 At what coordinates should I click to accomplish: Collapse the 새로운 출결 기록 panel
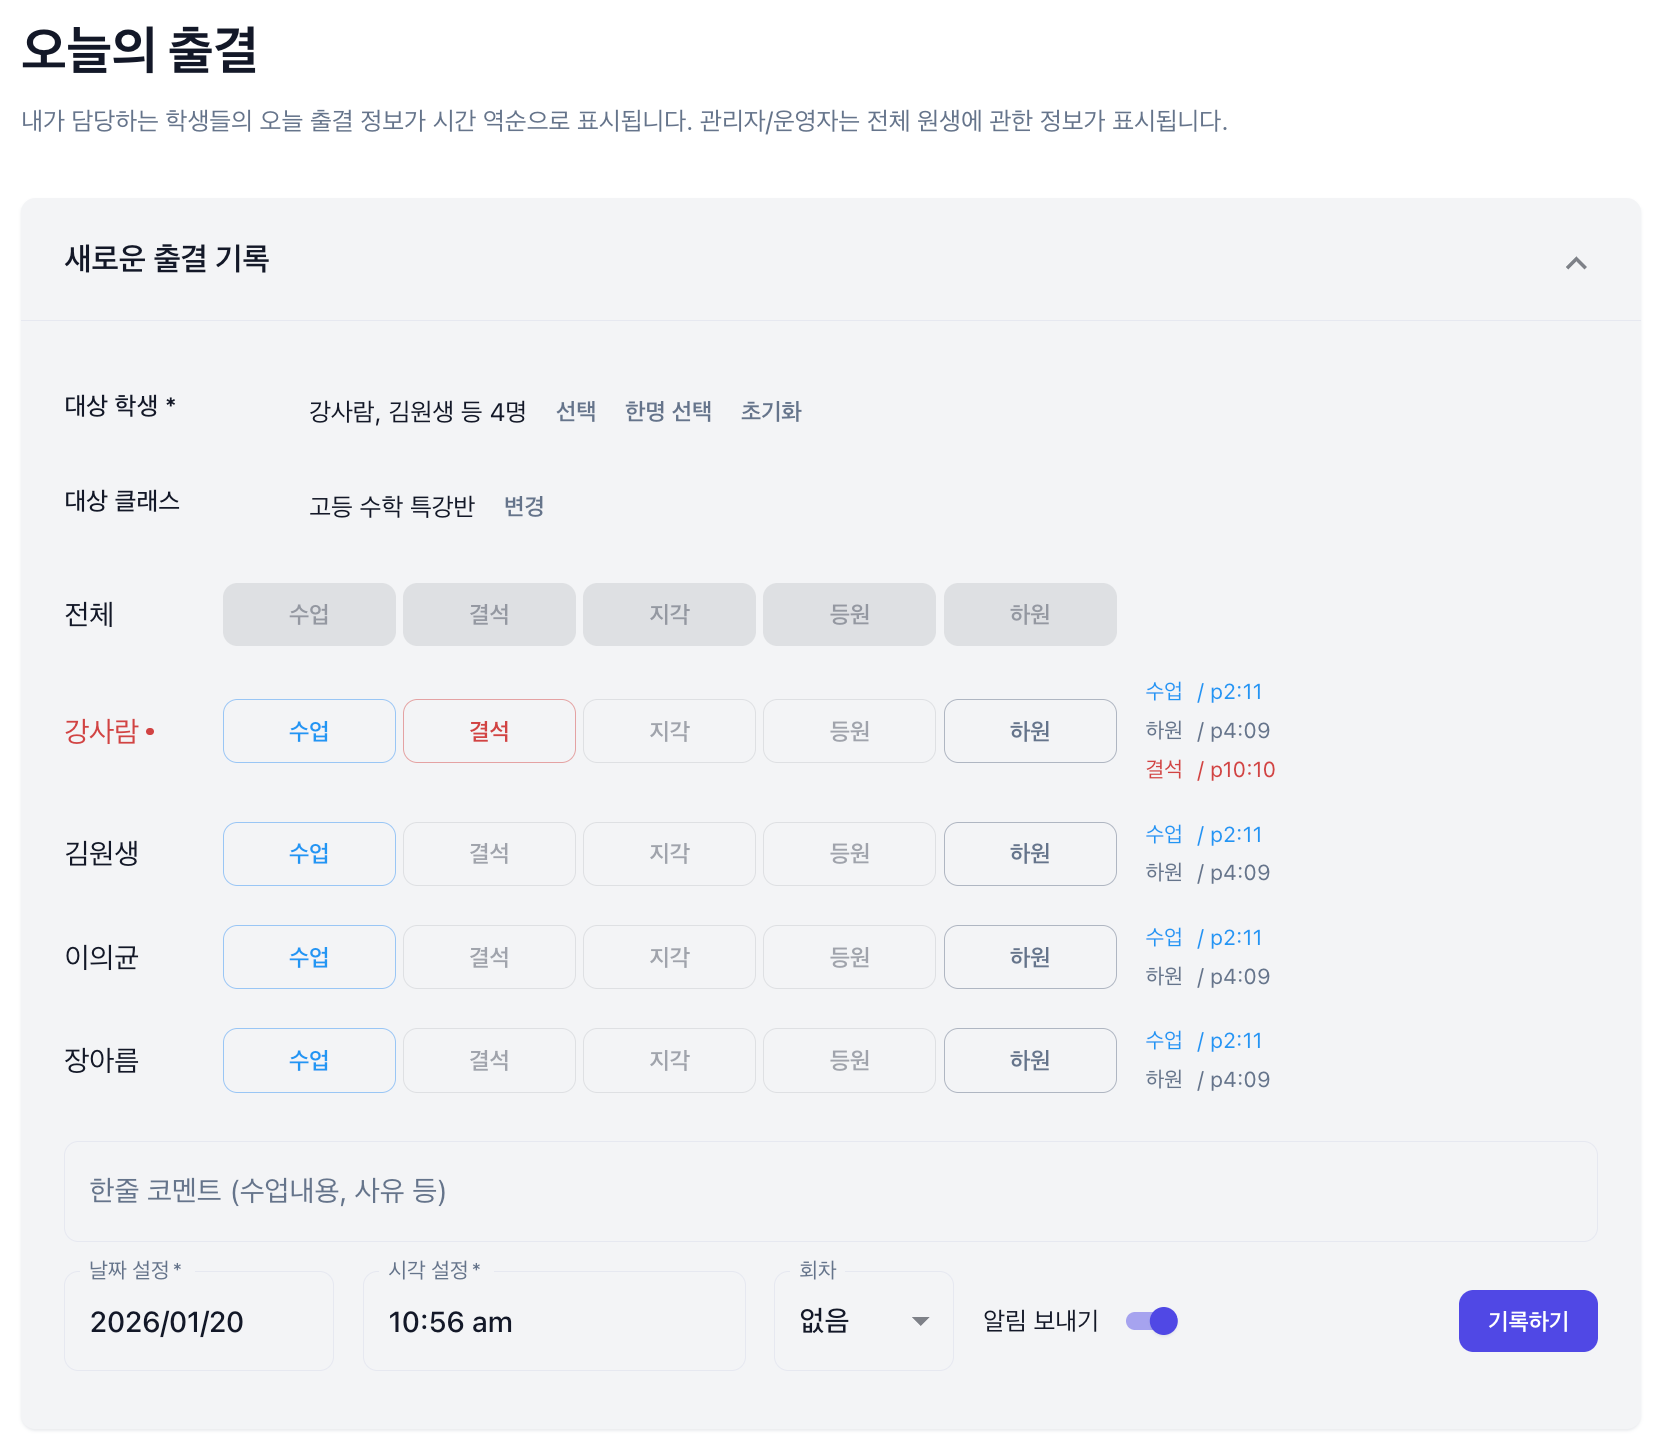click(x=1576, y=263)
